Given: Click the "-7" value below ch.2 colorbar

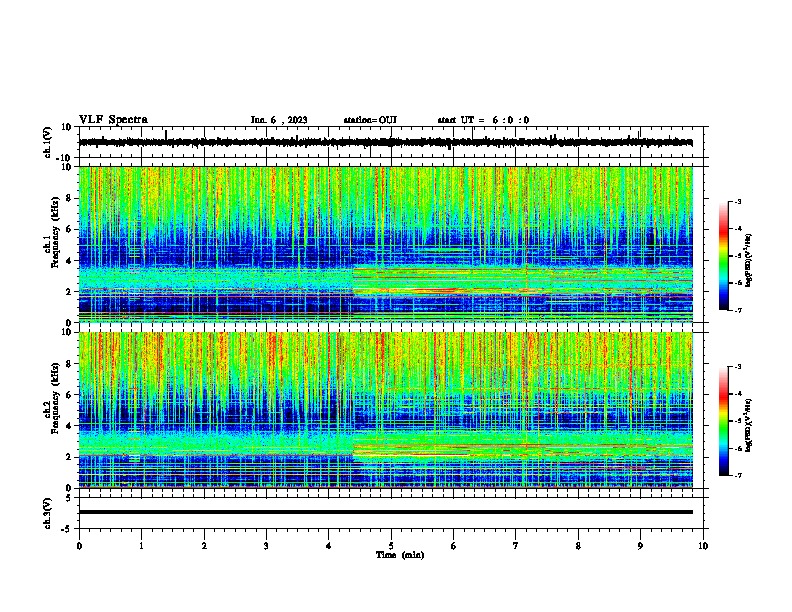Looking at the screenshot, I should tap(737, 476).
